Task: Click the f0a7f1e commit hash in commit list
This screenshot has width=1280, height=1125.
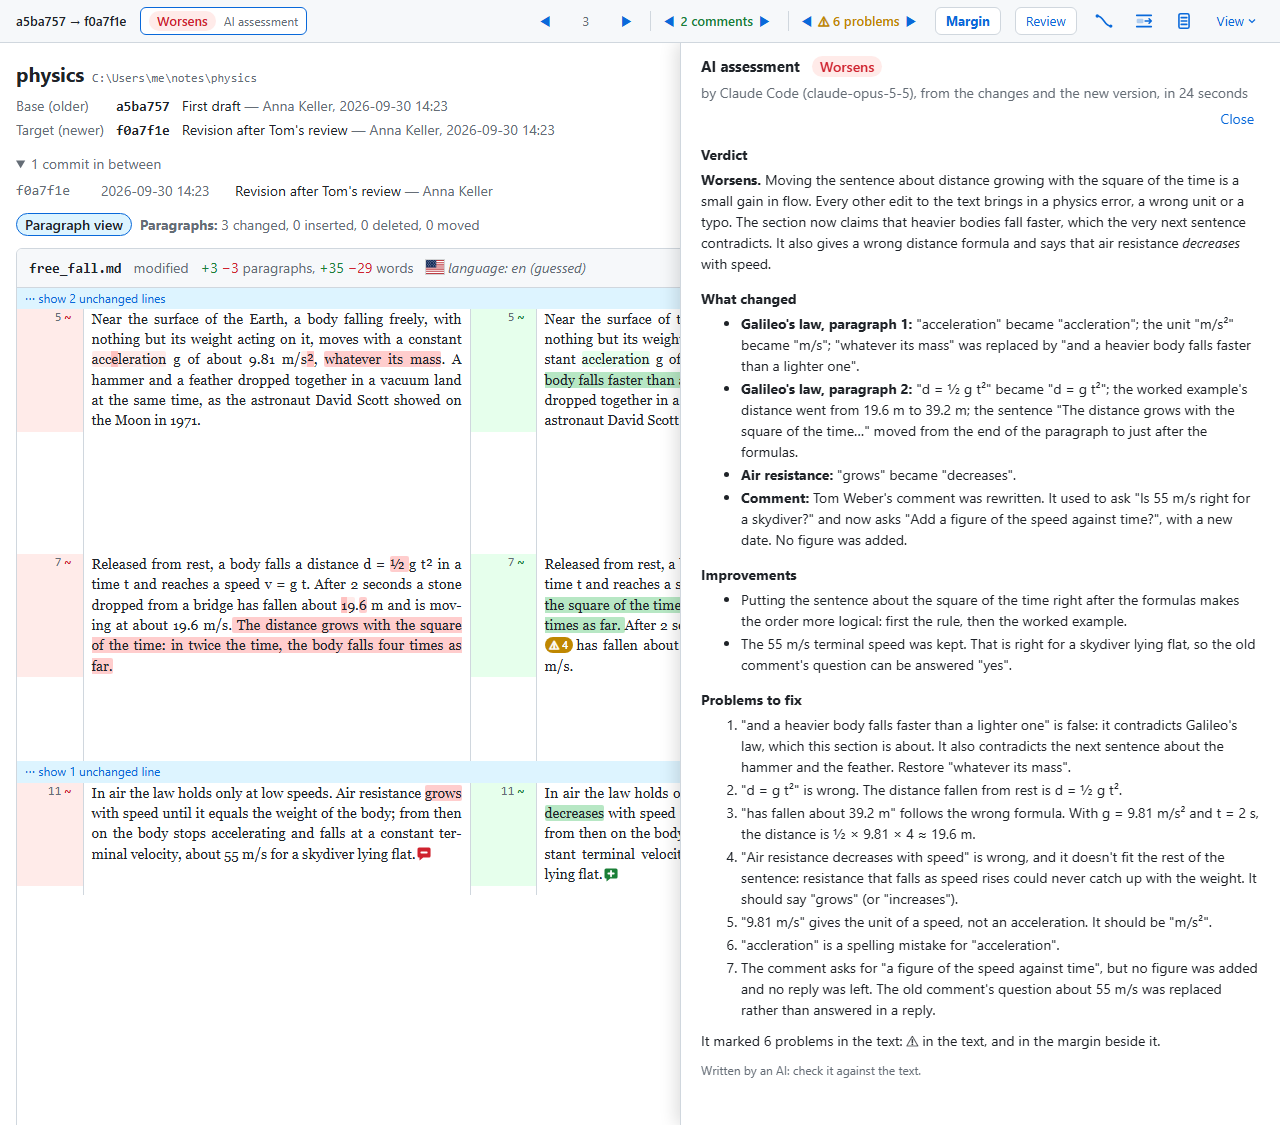Action: click(43, 191)
